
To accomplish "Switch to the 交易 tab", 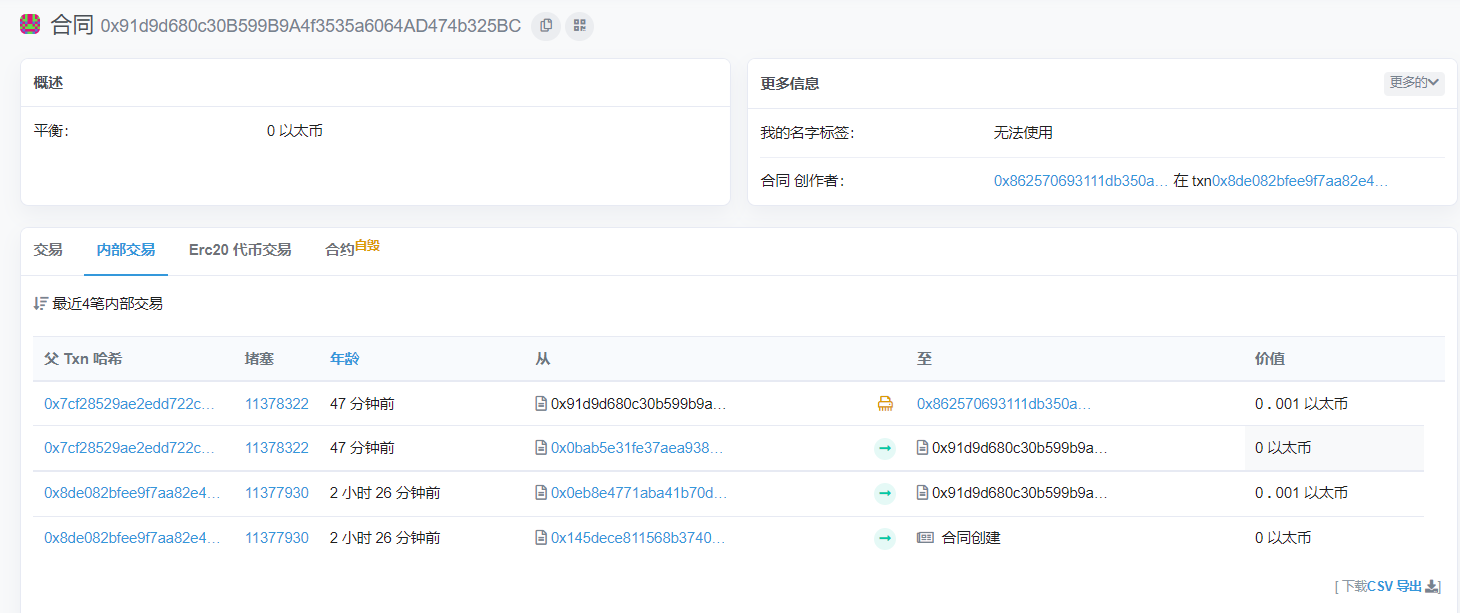I will (48, 250).
